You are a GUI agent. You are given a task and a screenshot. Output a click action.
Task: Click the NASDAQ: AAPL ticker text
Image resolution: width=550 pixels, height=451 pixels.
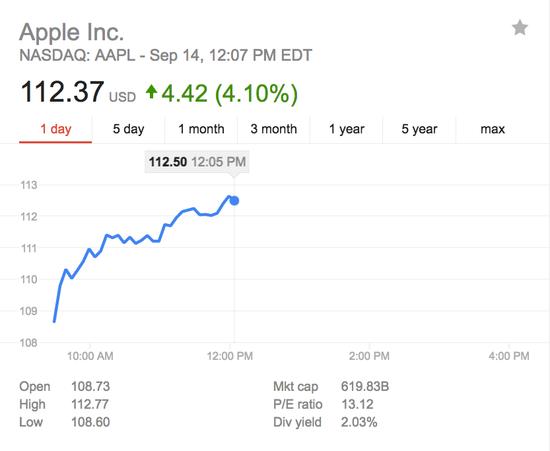77,55
